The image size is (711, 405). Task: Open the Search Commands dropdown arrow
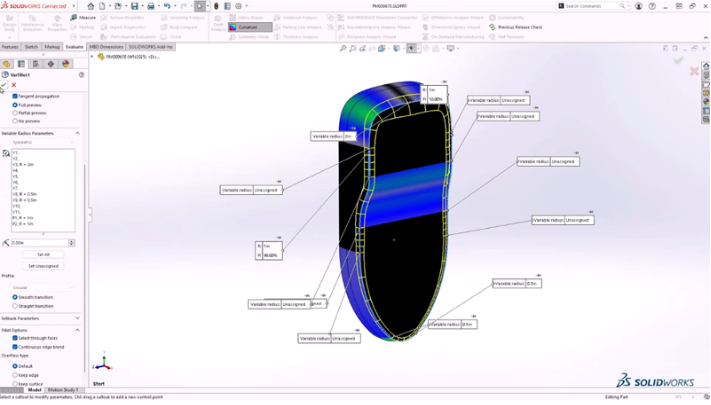coord(628,6)
